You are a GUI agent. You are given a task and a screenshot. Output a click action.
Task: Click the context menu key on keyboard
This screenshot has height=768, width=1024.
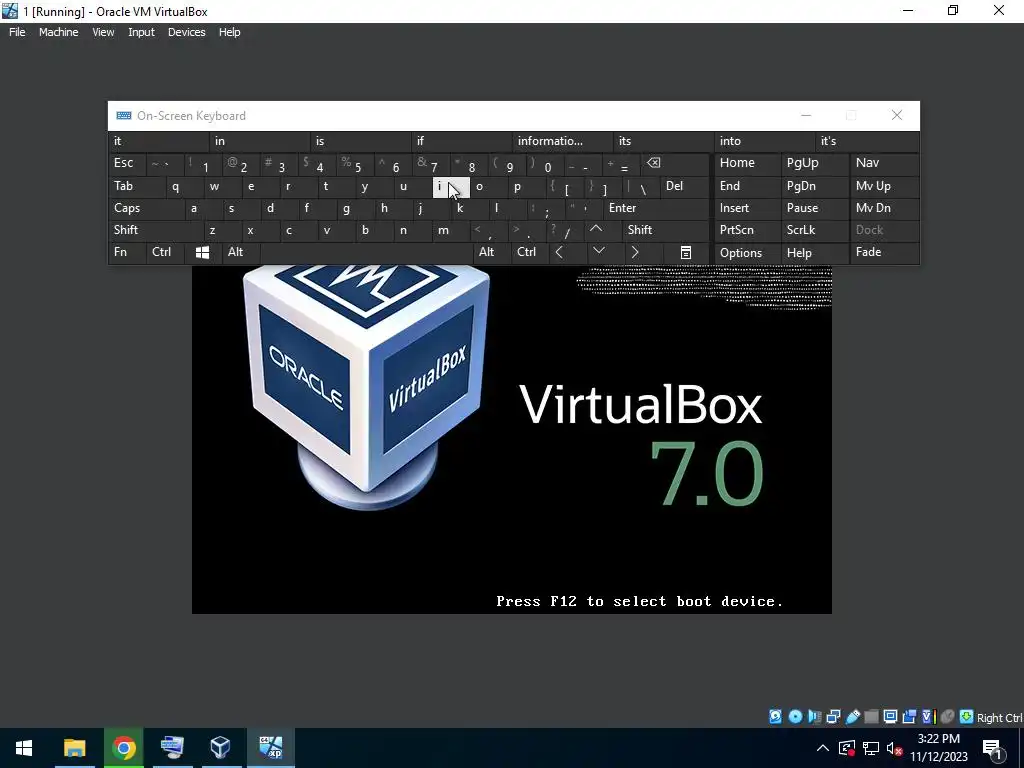[686, 252]
